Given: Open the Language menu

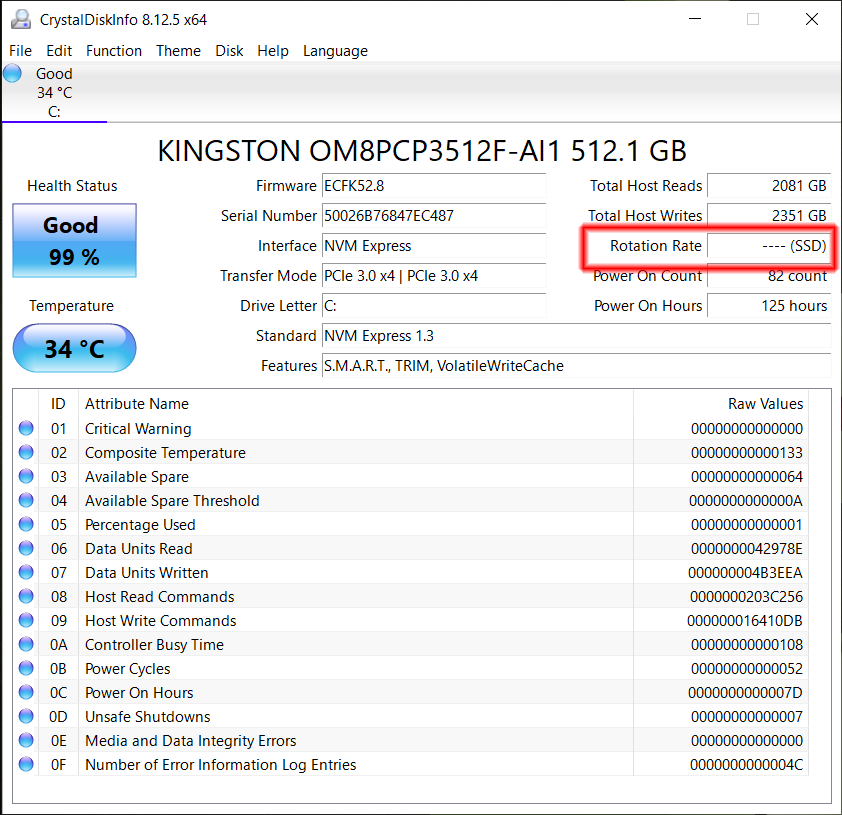Looking at the screenshot, I should pyautogui.click(x=335, y=51).
